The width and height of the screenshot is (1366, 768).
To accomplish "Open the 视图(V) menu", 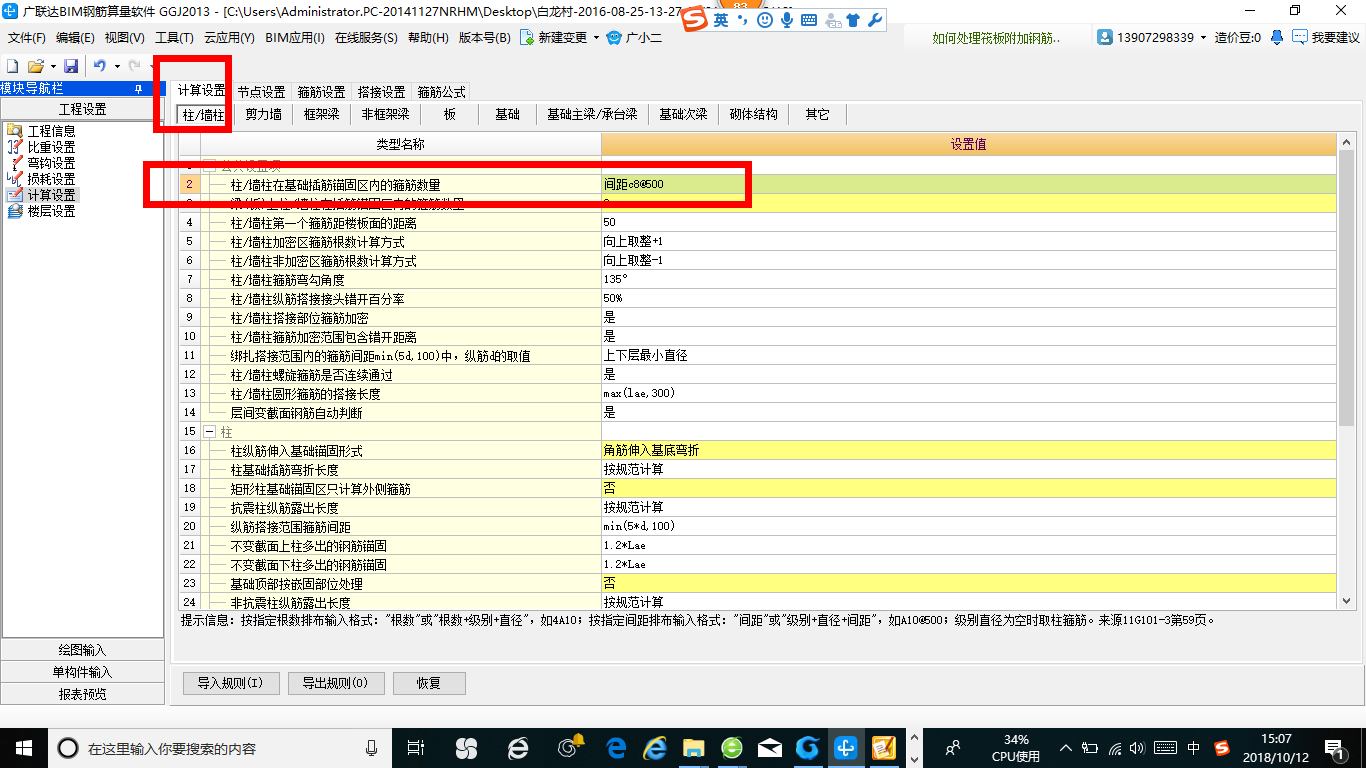I will tap(124, 38).
